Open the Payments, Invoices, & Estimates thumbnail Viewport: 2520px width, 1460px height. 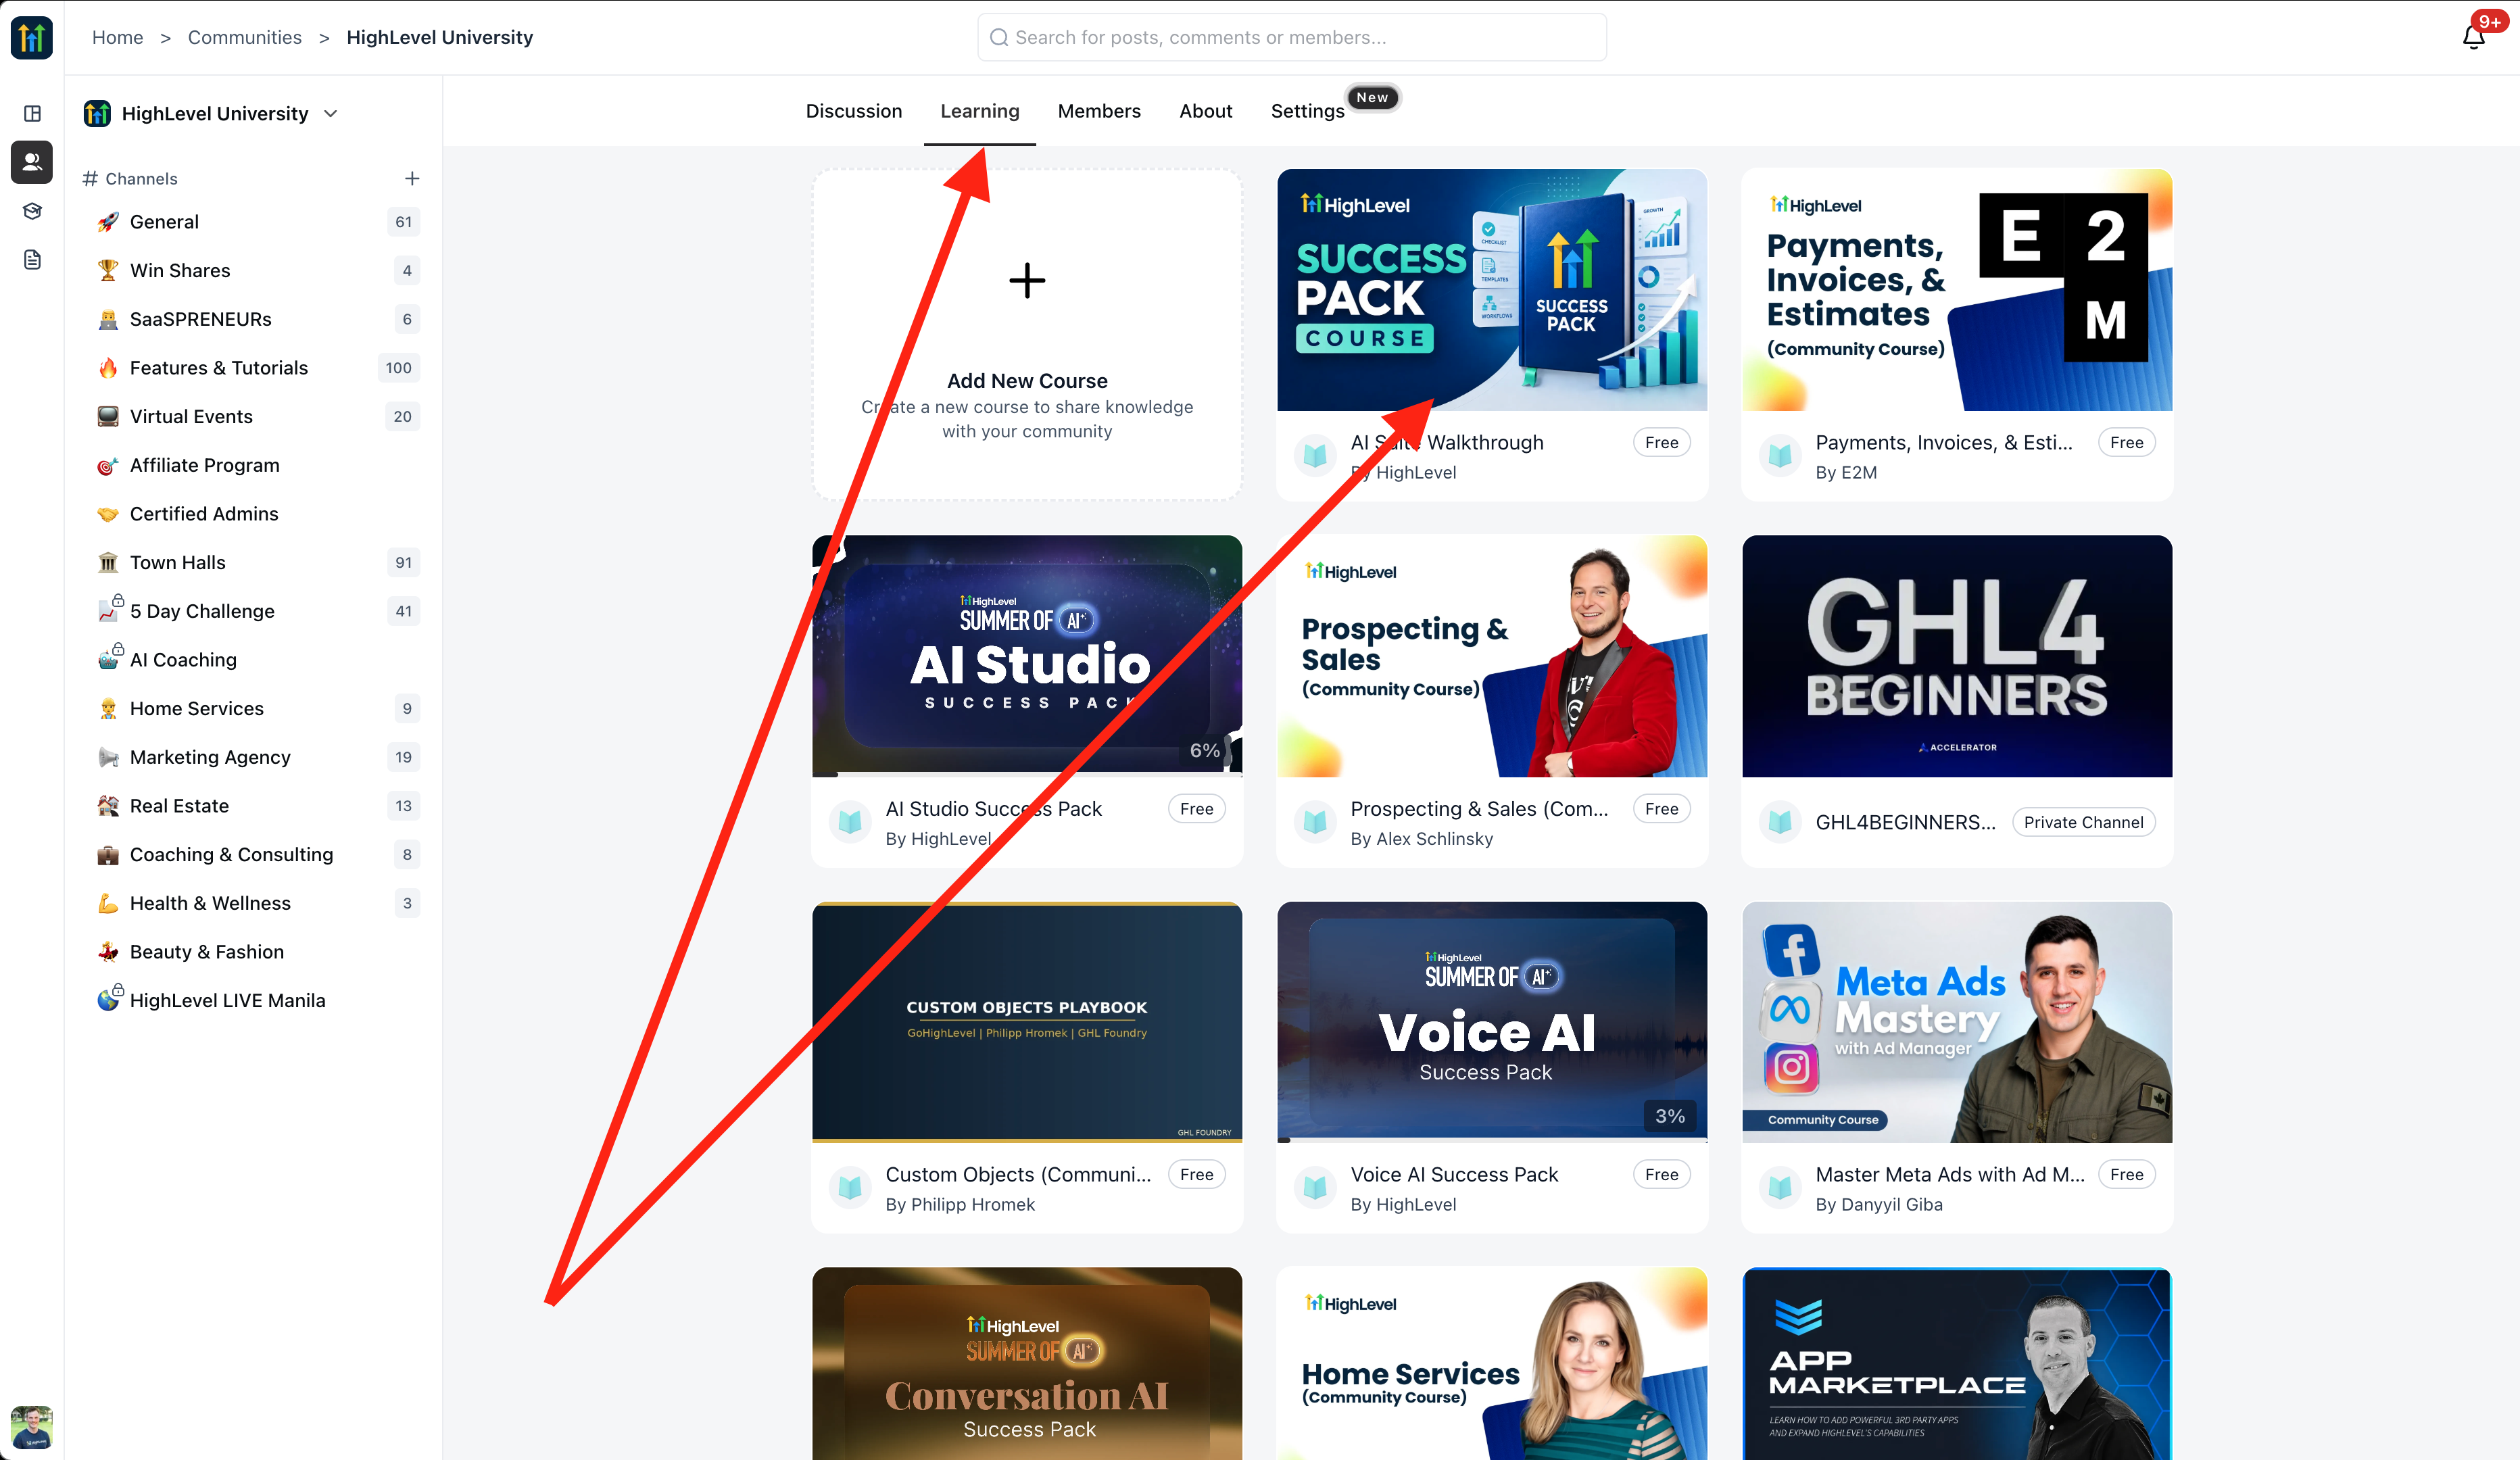coord(1957,290)
